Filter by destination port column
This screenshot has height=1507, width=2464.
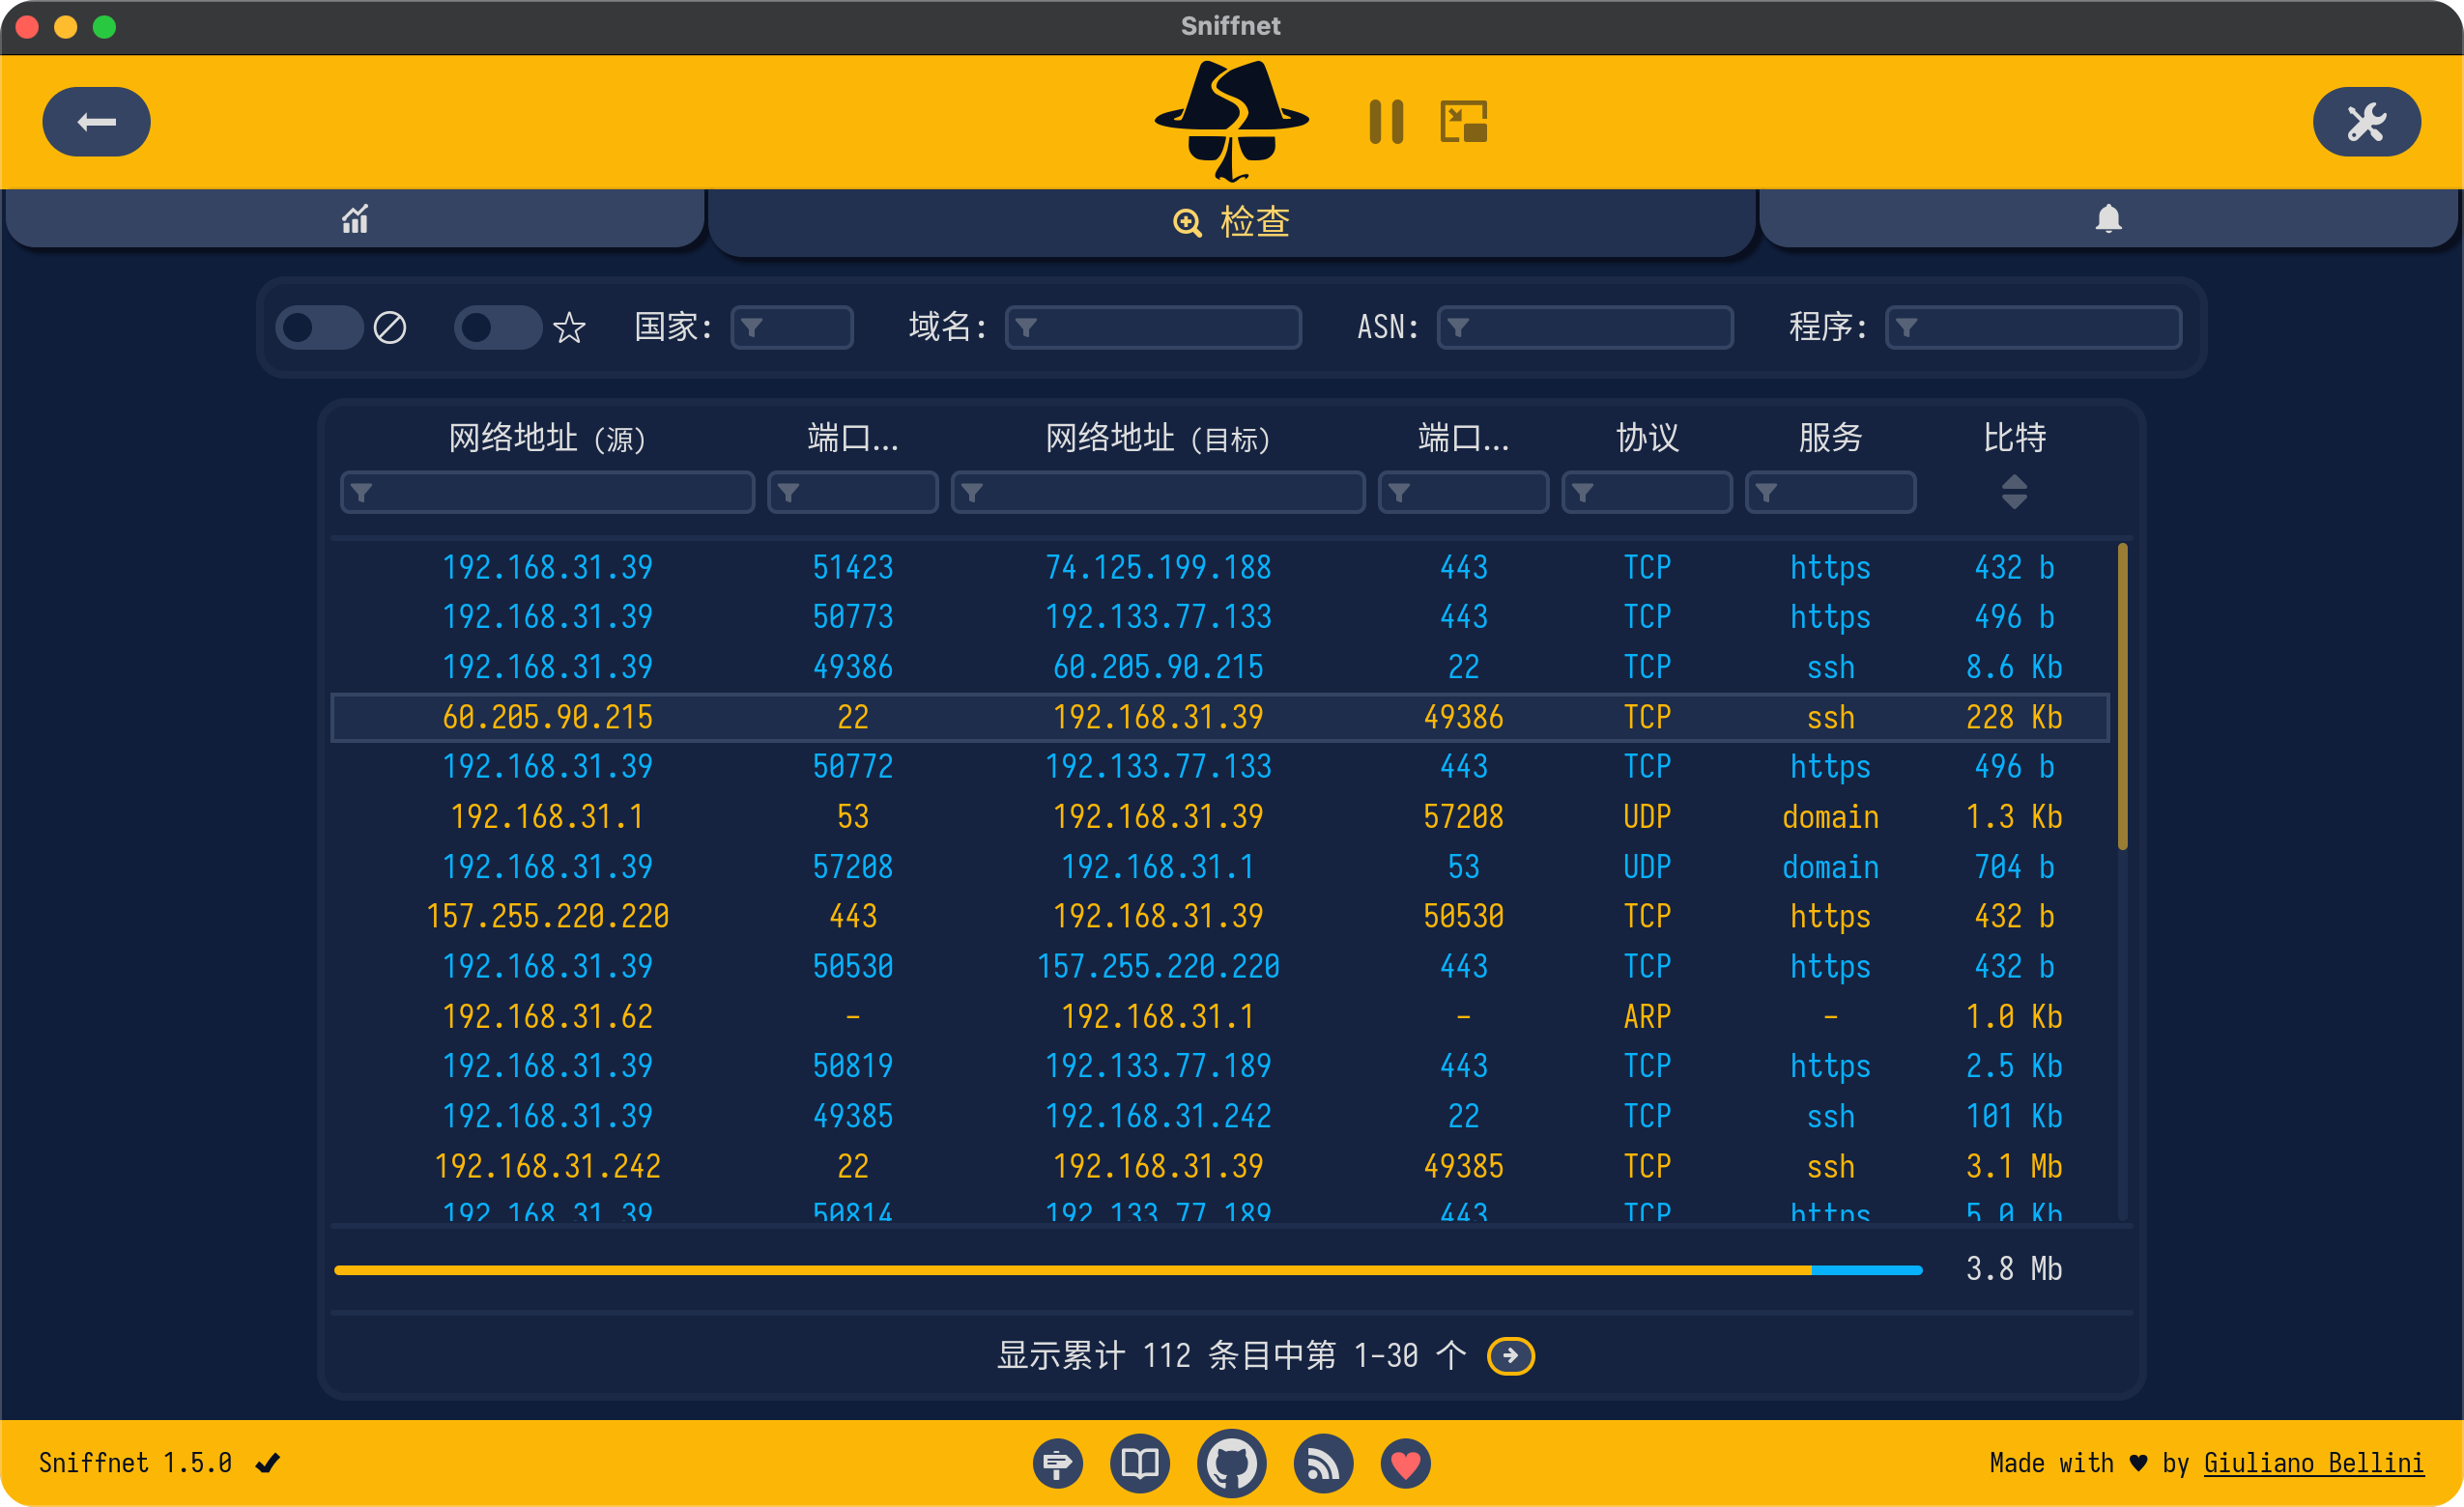tap(1463, 492)
